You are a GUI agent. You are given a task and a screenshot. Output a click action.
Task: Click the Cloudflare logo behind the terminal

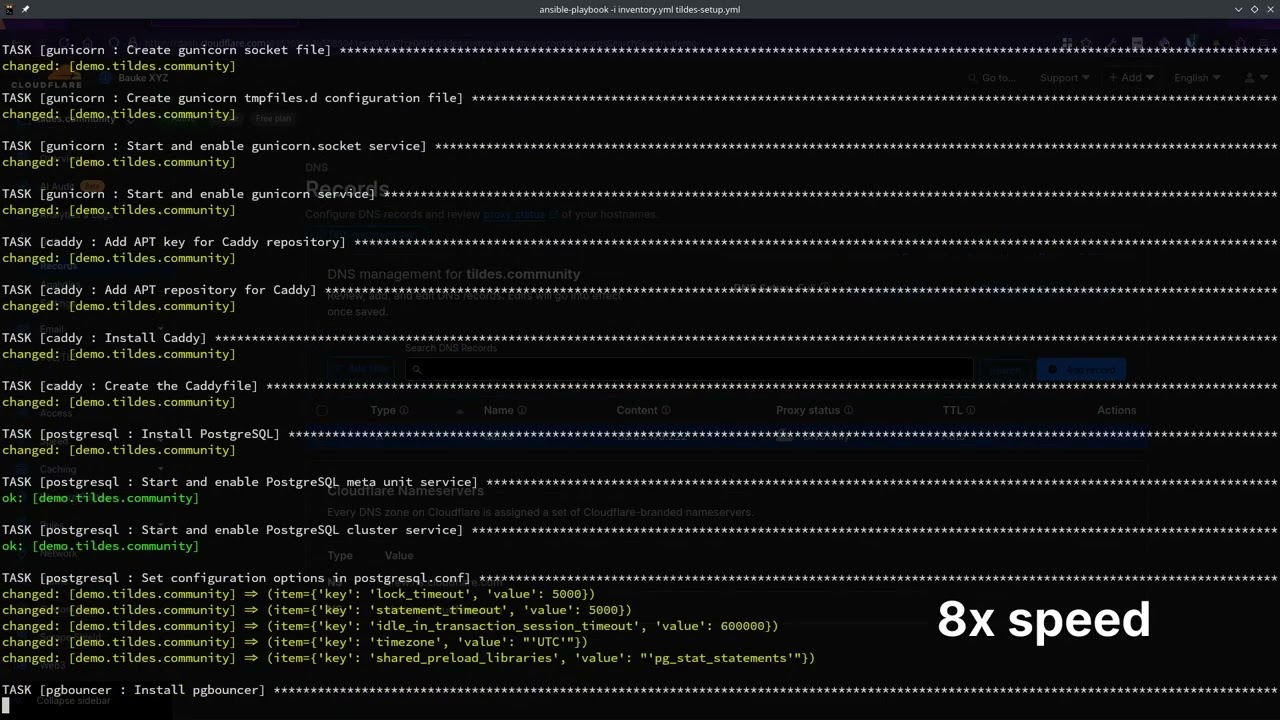46,76
